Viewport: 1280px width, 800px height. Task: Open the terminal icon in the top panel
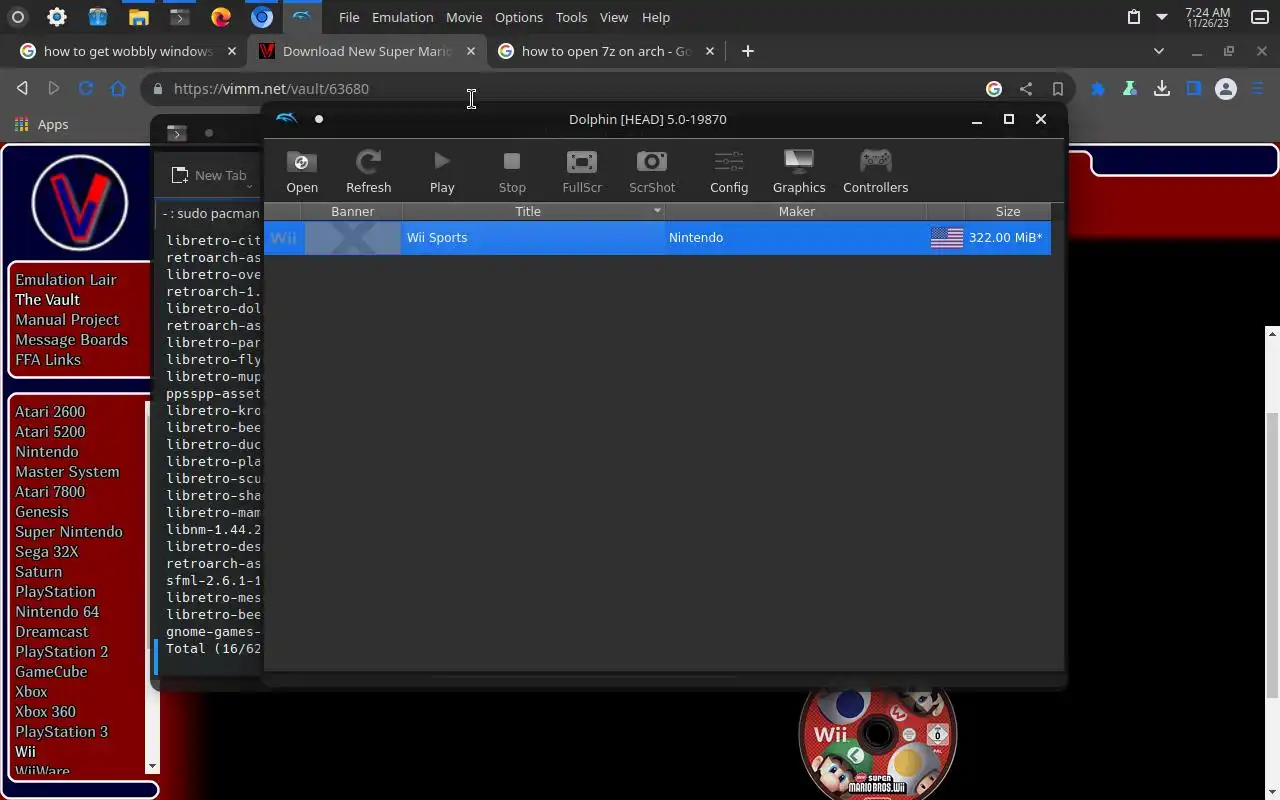(180, 17)
